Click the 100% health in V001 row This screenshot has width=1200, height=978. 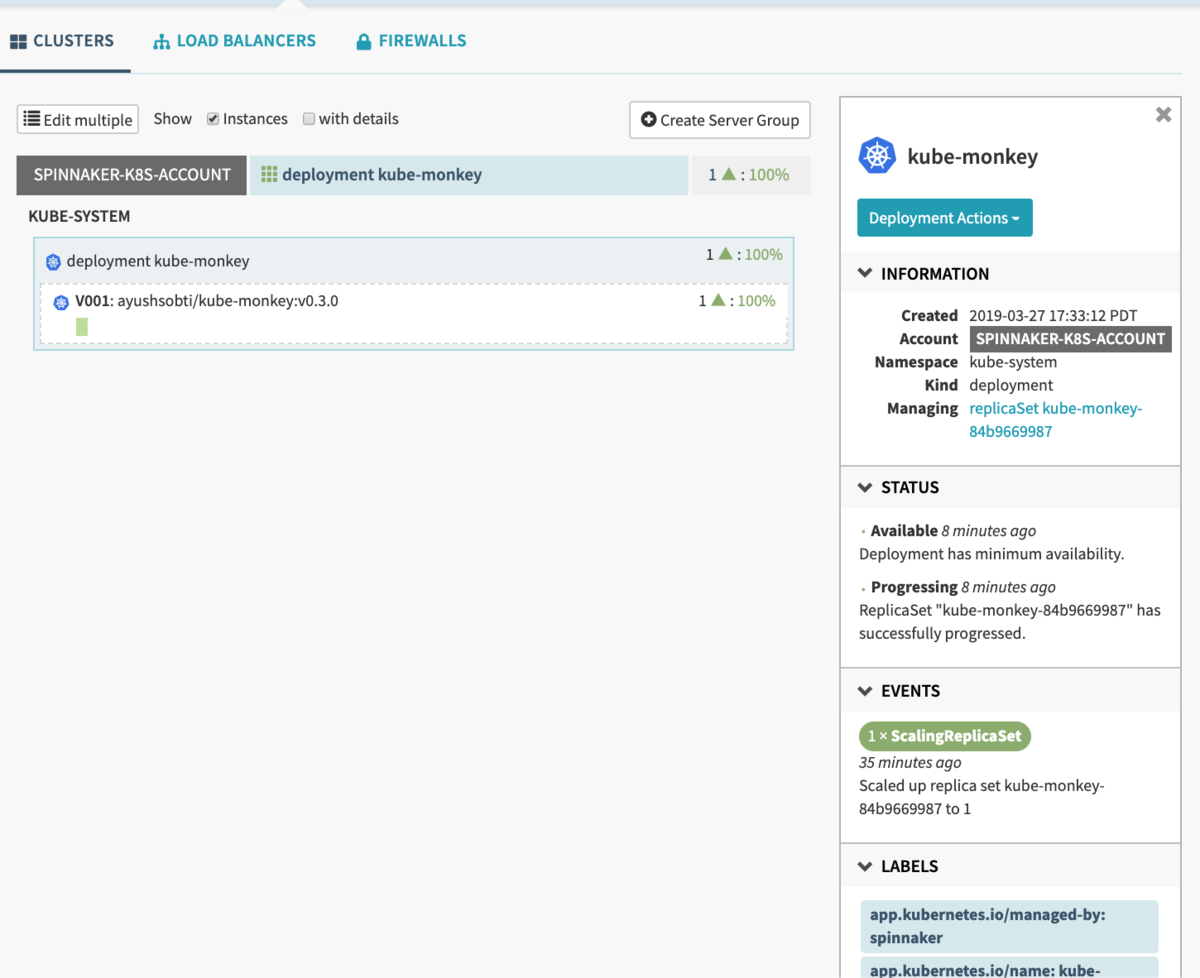click(x=756, y=301)
